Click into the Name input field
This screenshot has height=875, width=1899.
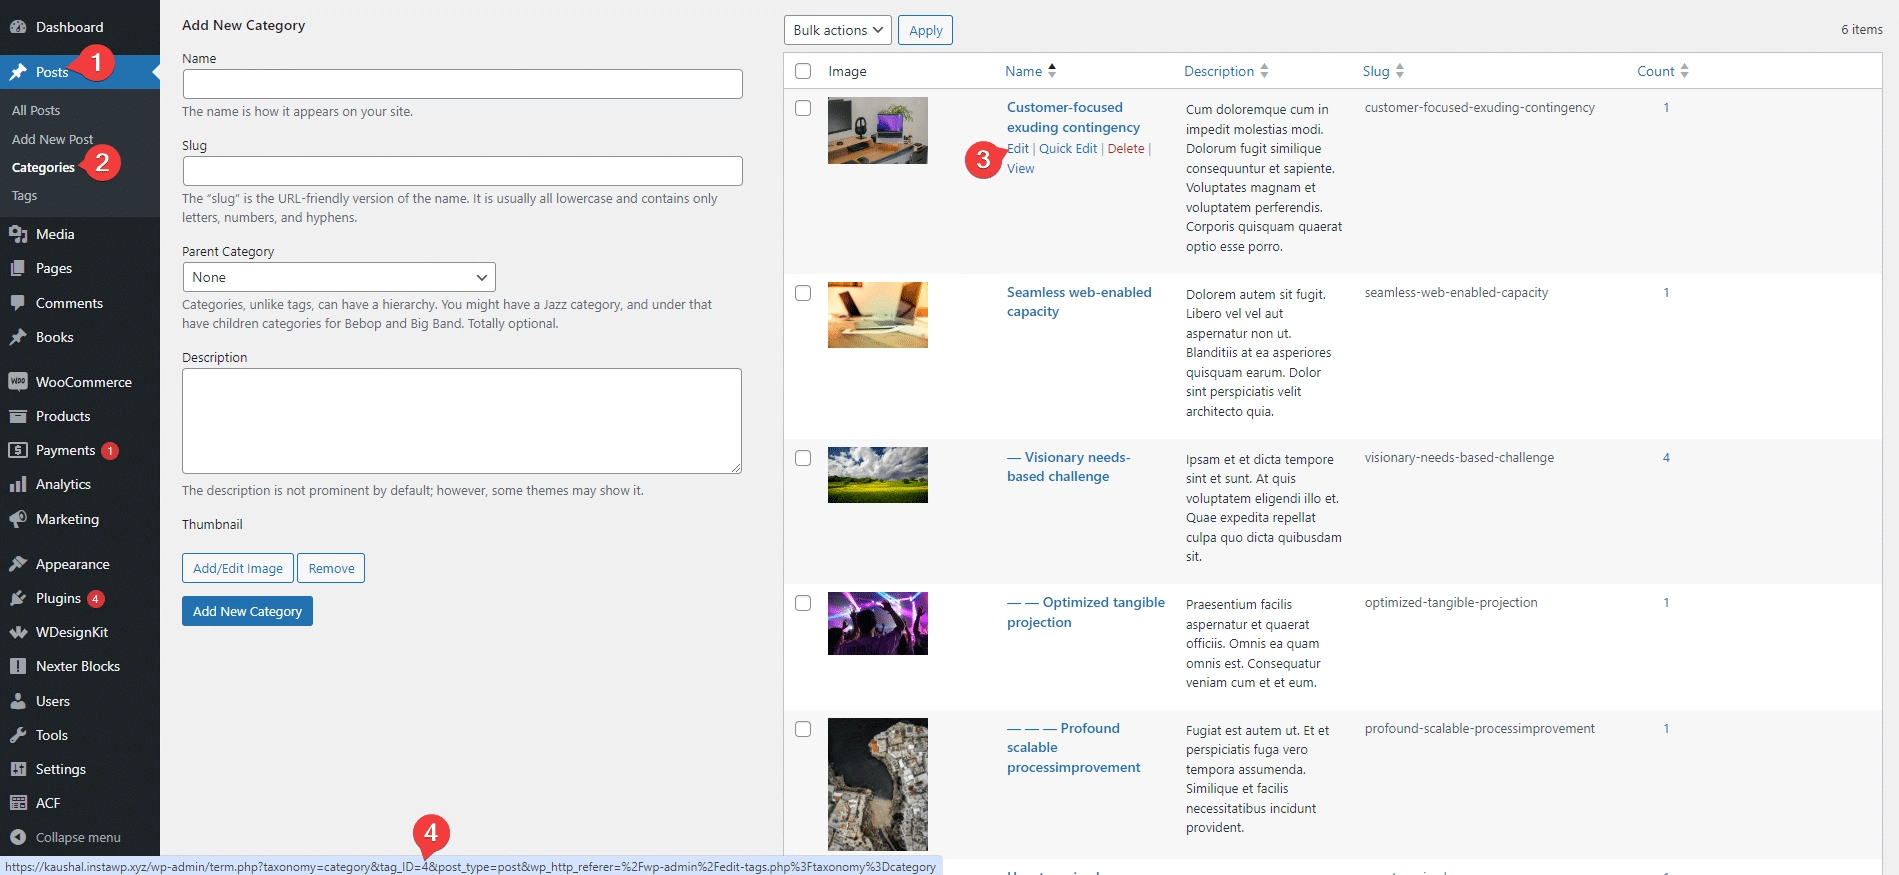coord(462,84)
